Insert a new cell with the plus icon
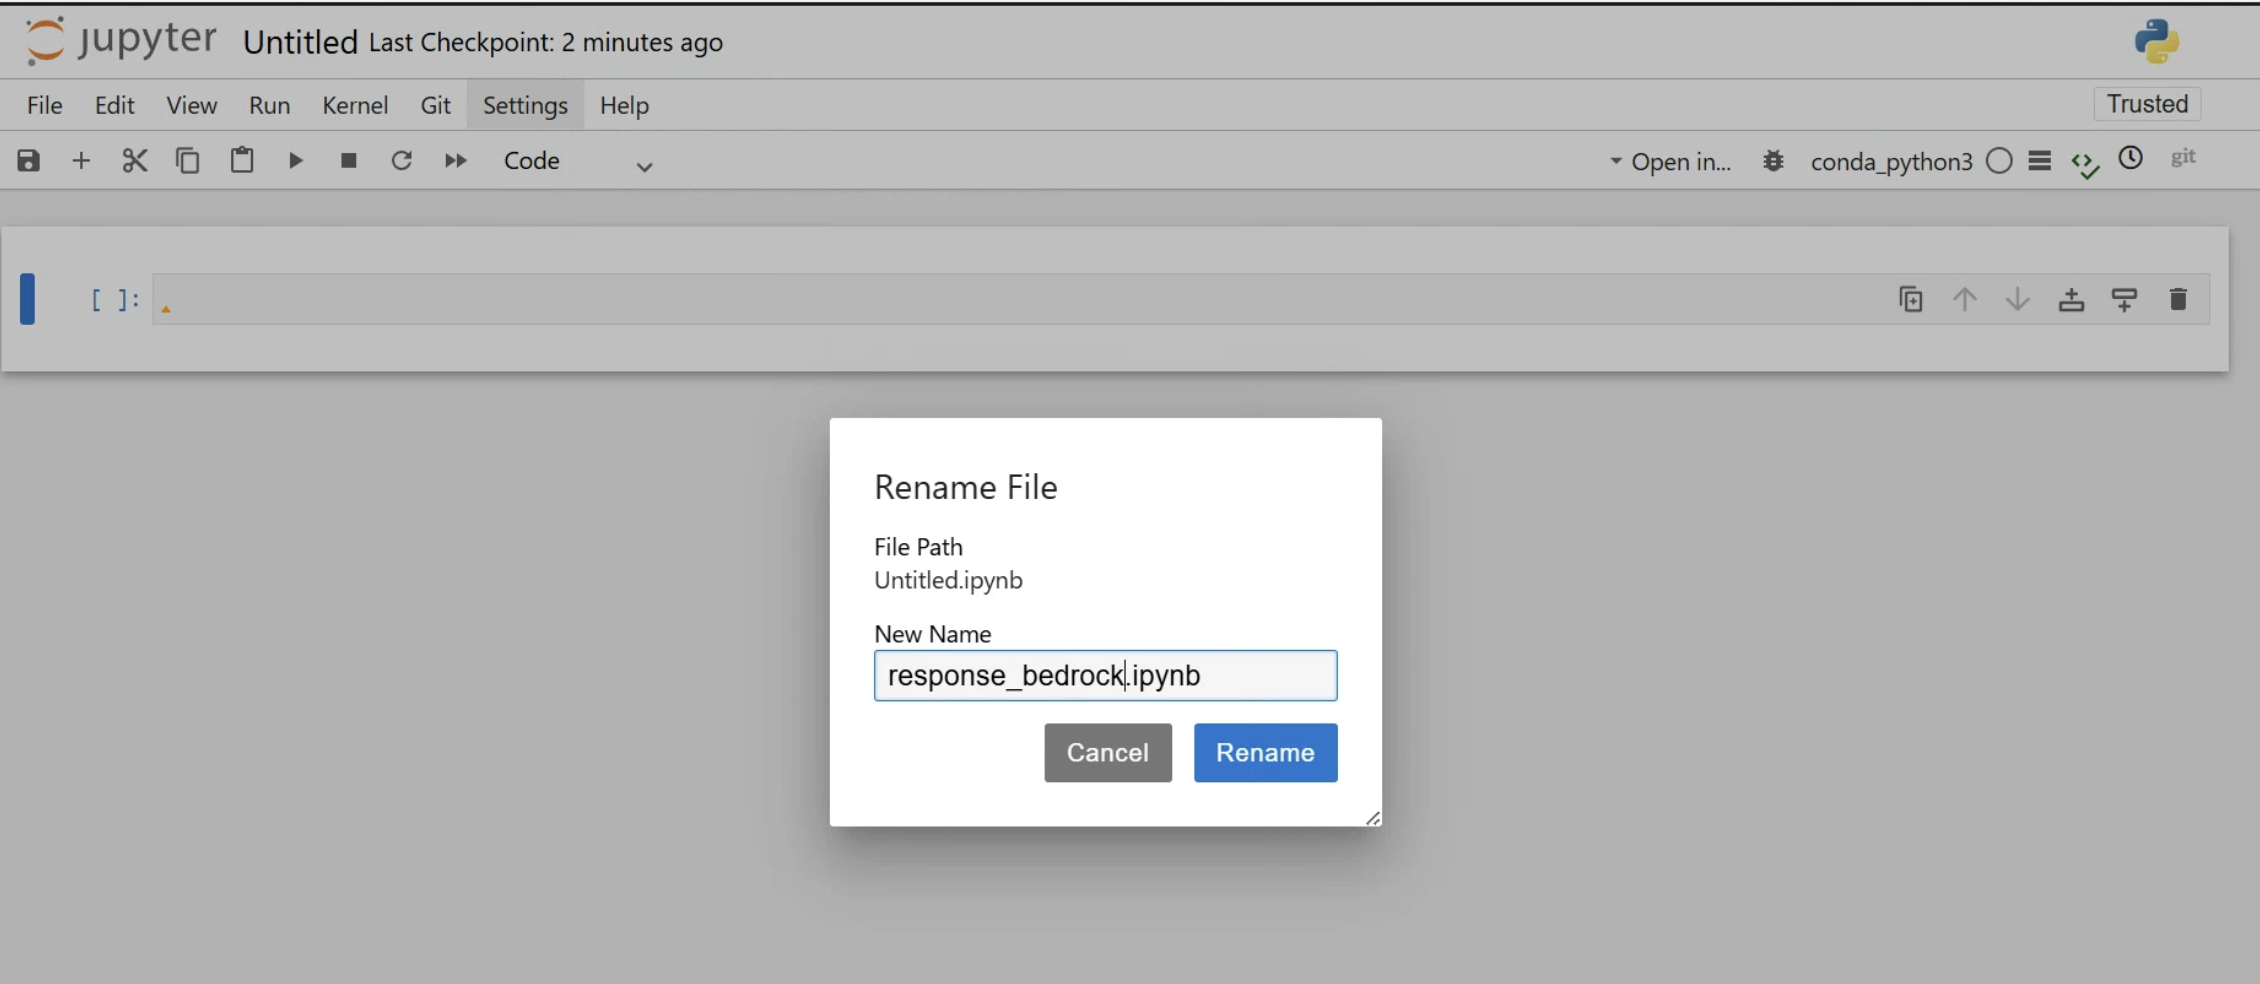 (x=81, y=160)
